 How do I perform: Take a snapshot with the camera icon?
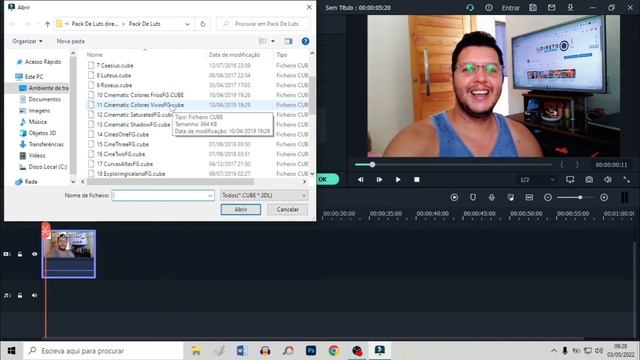click(589, 180)
